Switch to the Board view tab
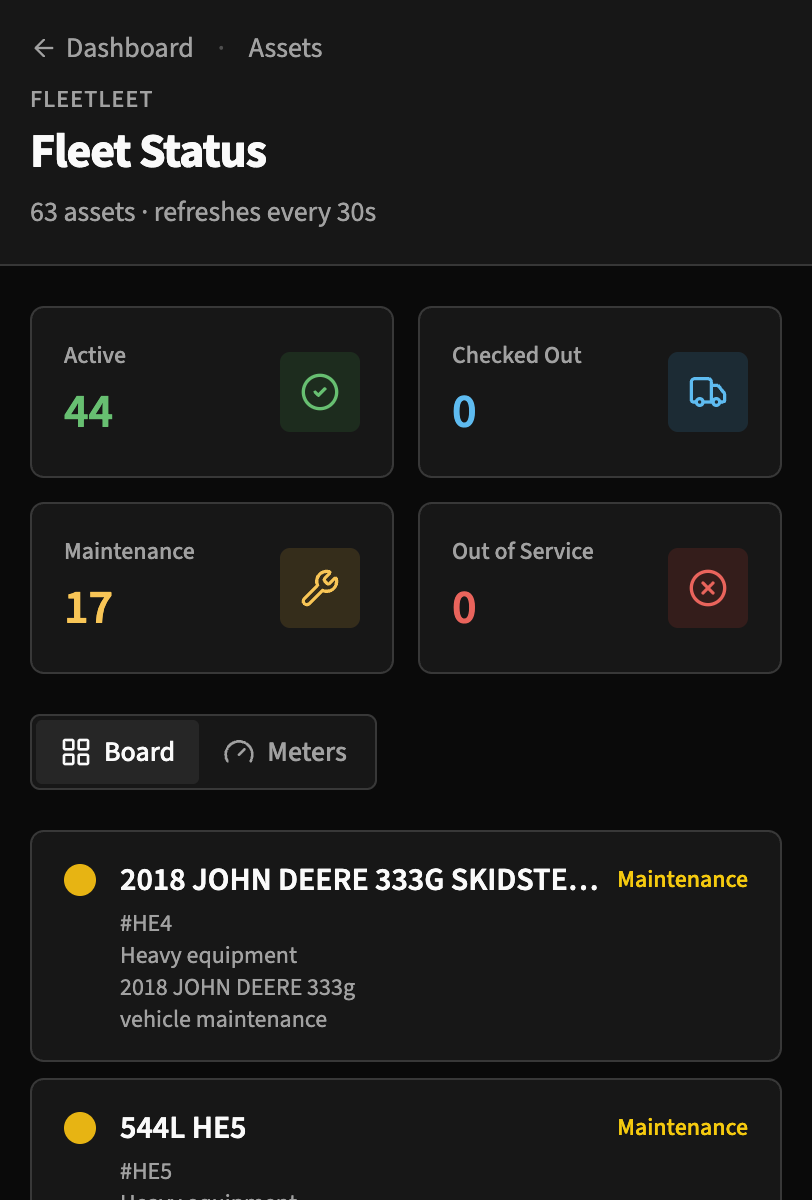The image size is (812, 1200). (118, 752)
